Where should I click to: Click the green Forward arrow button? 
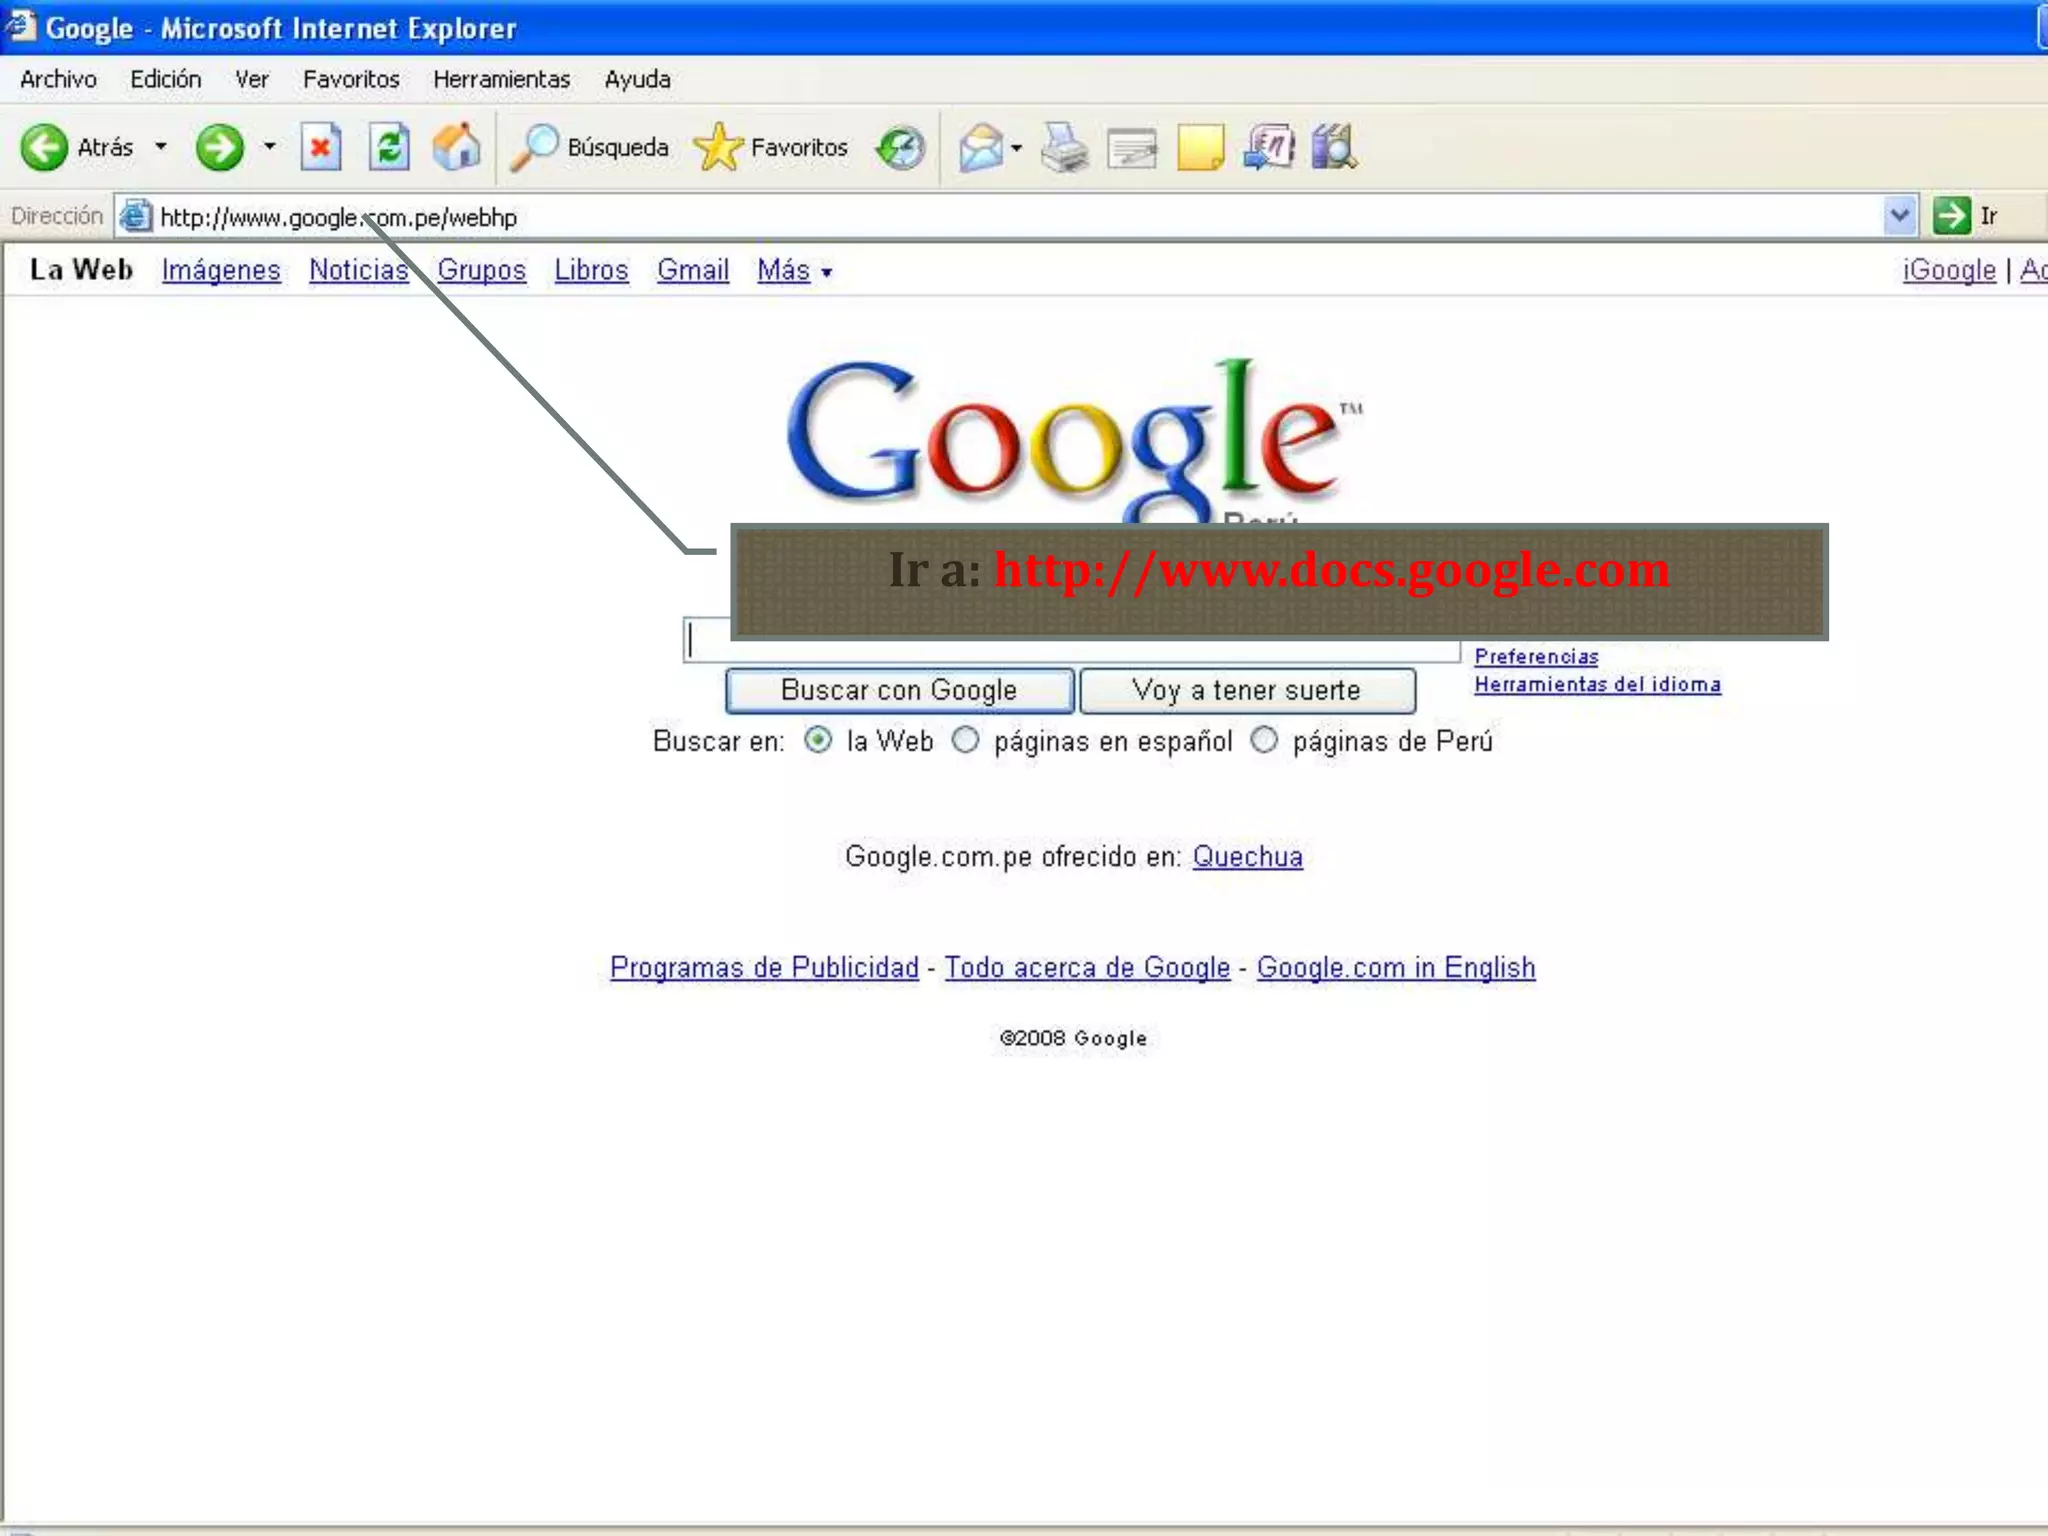point(220,148)
